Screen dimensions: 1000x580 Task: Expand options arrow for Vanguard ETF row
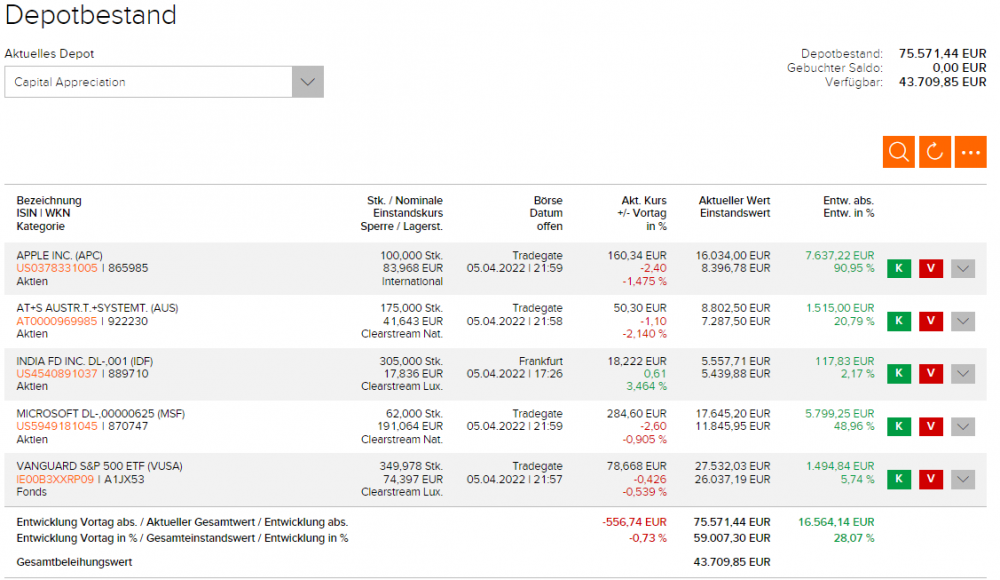(963, 480)
